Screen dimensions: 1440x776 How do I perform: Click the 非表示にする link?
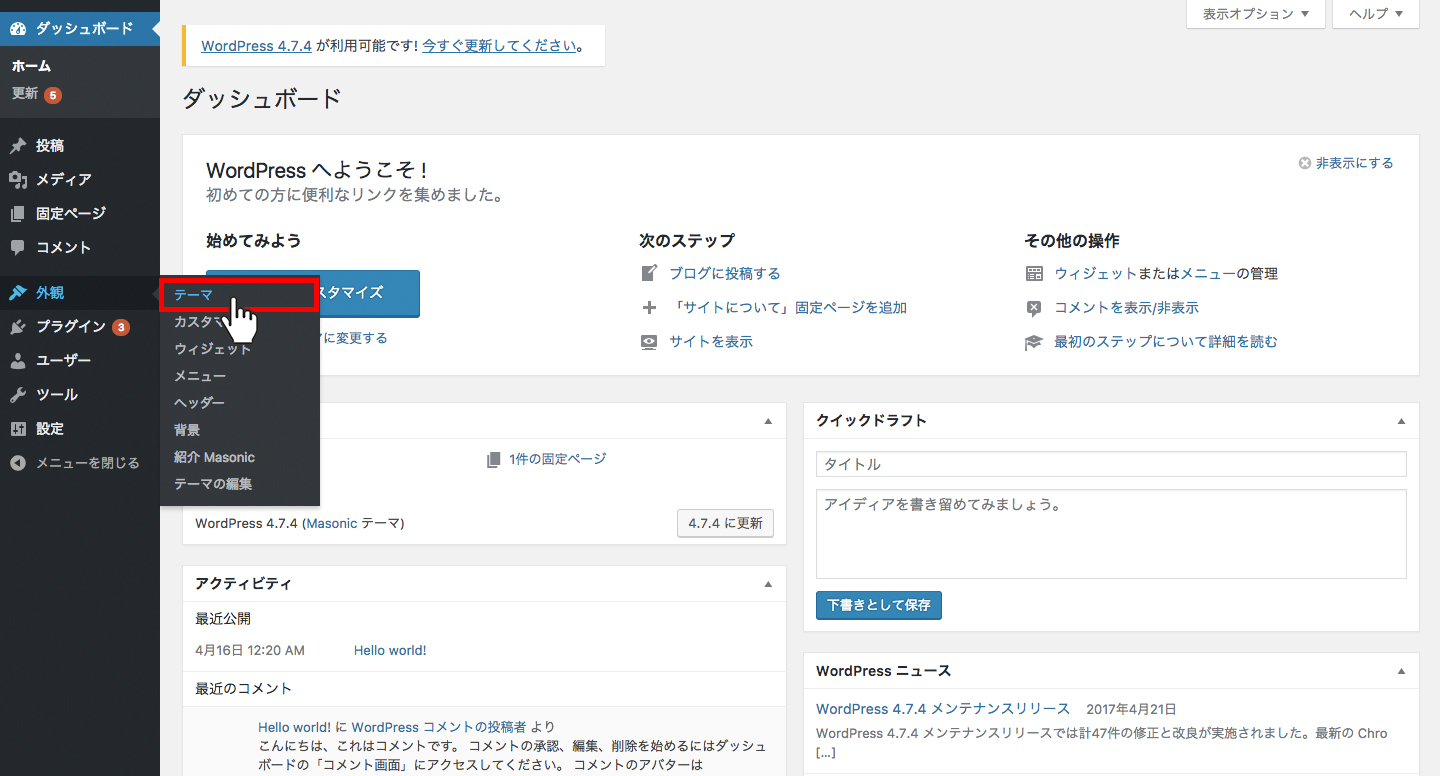1354,163
